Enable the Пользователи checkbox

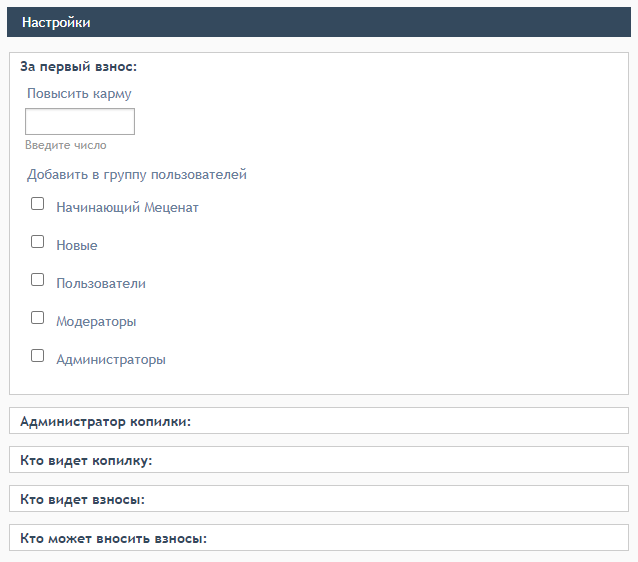coord(37,280)
